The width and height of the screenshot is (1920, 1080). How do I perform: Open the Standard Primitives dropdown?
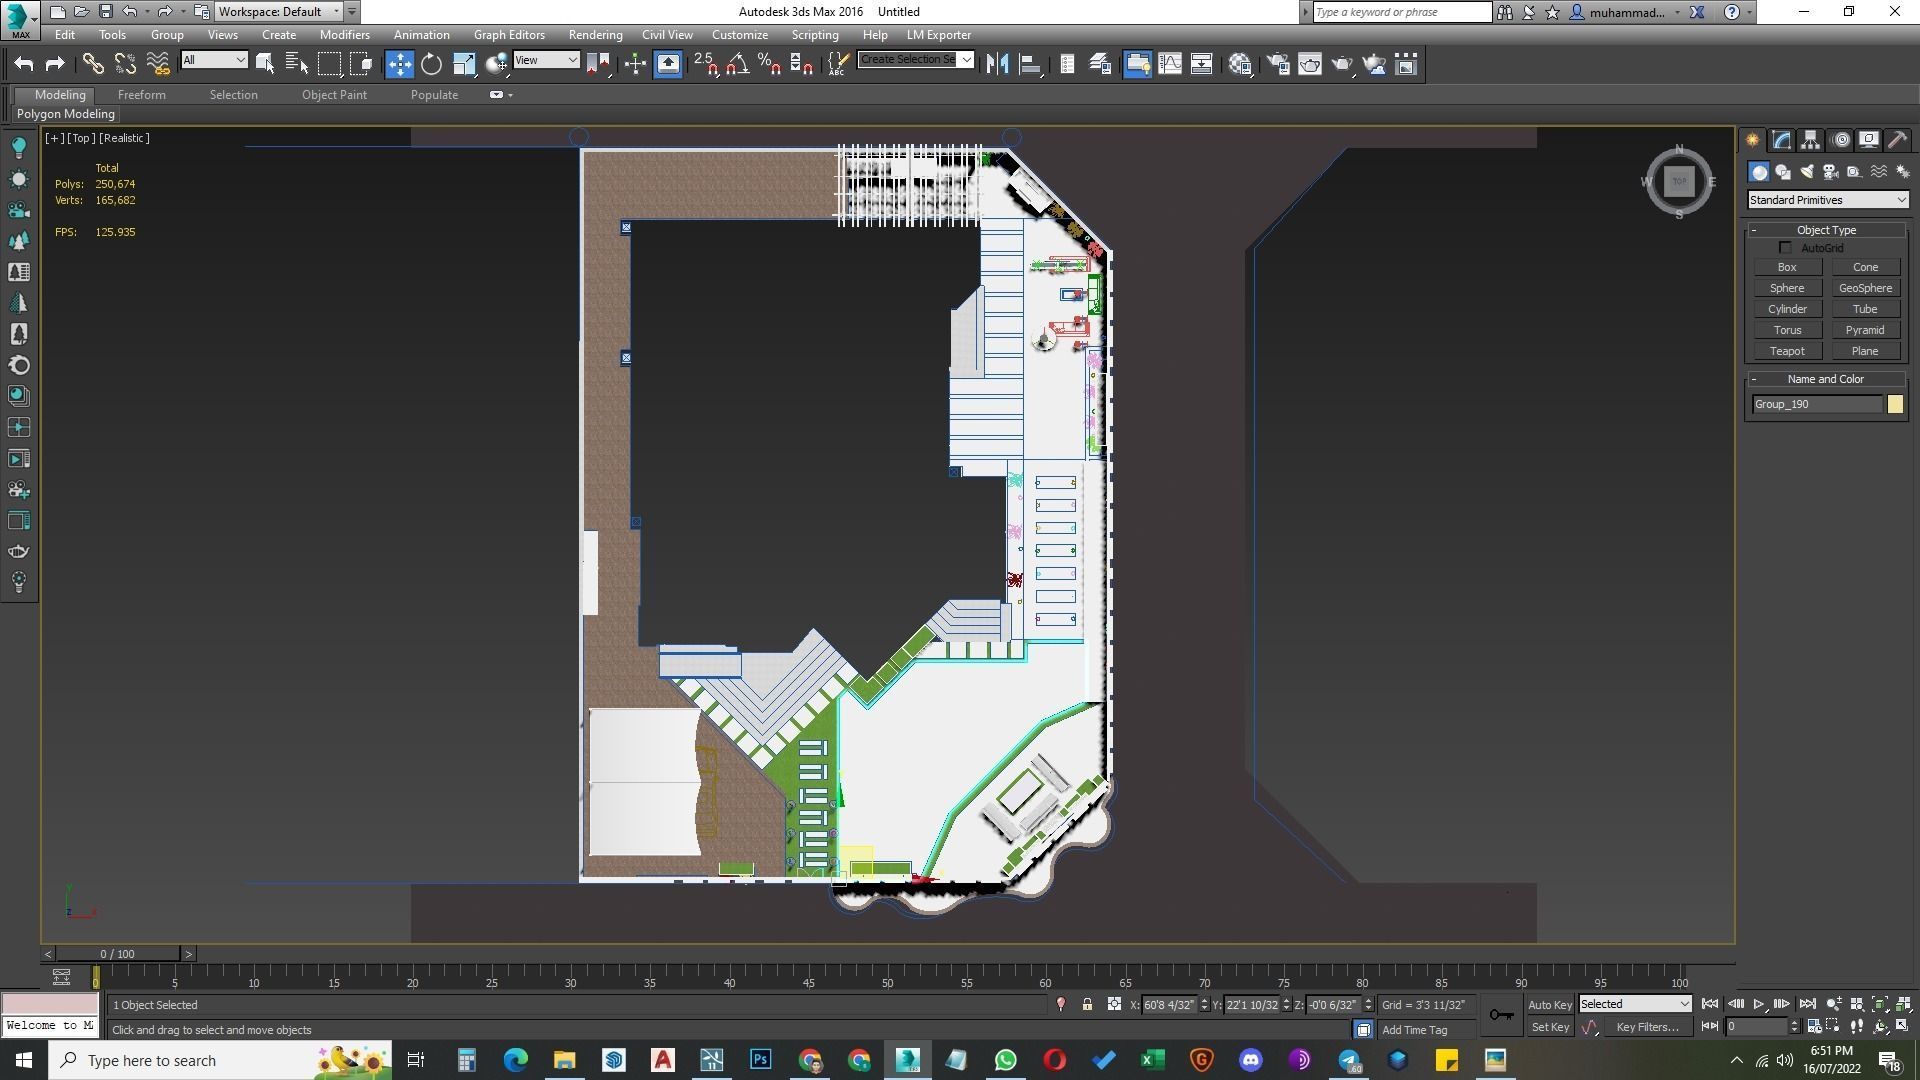(x=1828, y=200)
